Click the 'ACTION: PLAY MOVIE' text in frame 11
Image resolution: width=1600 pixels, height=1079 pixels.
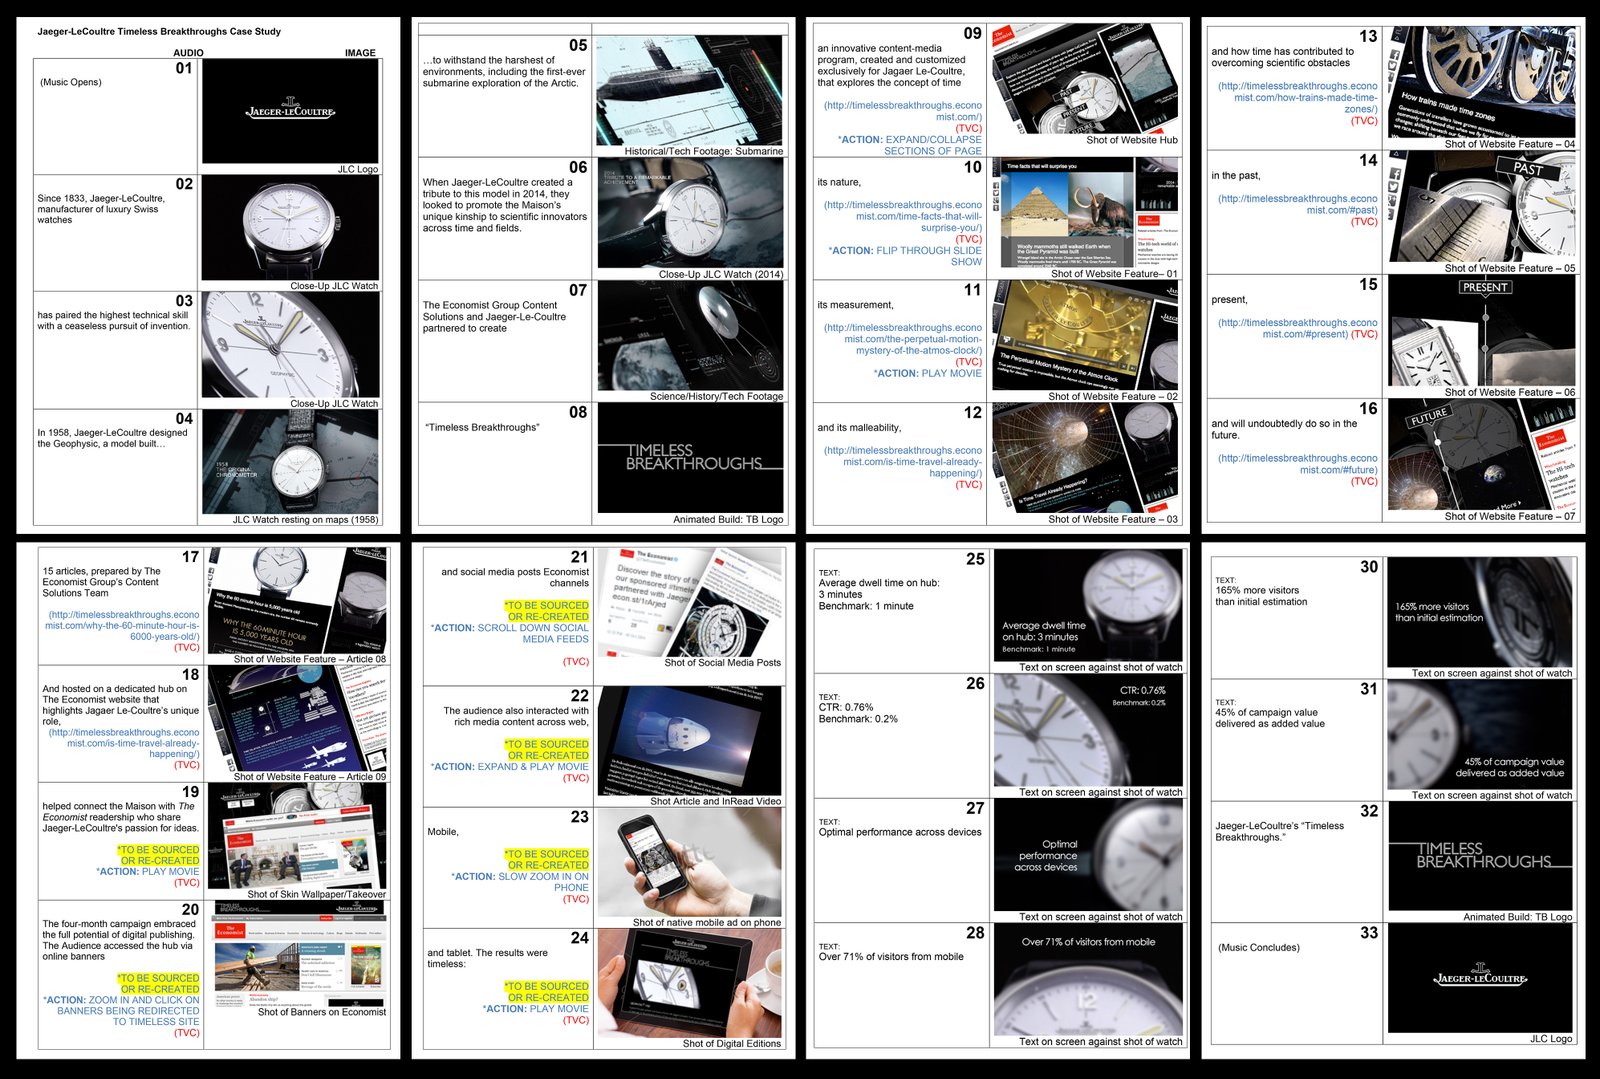pos(927,373)
